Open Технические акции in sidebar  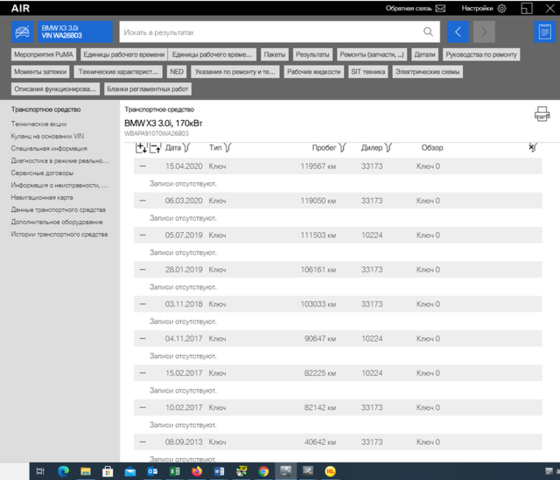39,124
